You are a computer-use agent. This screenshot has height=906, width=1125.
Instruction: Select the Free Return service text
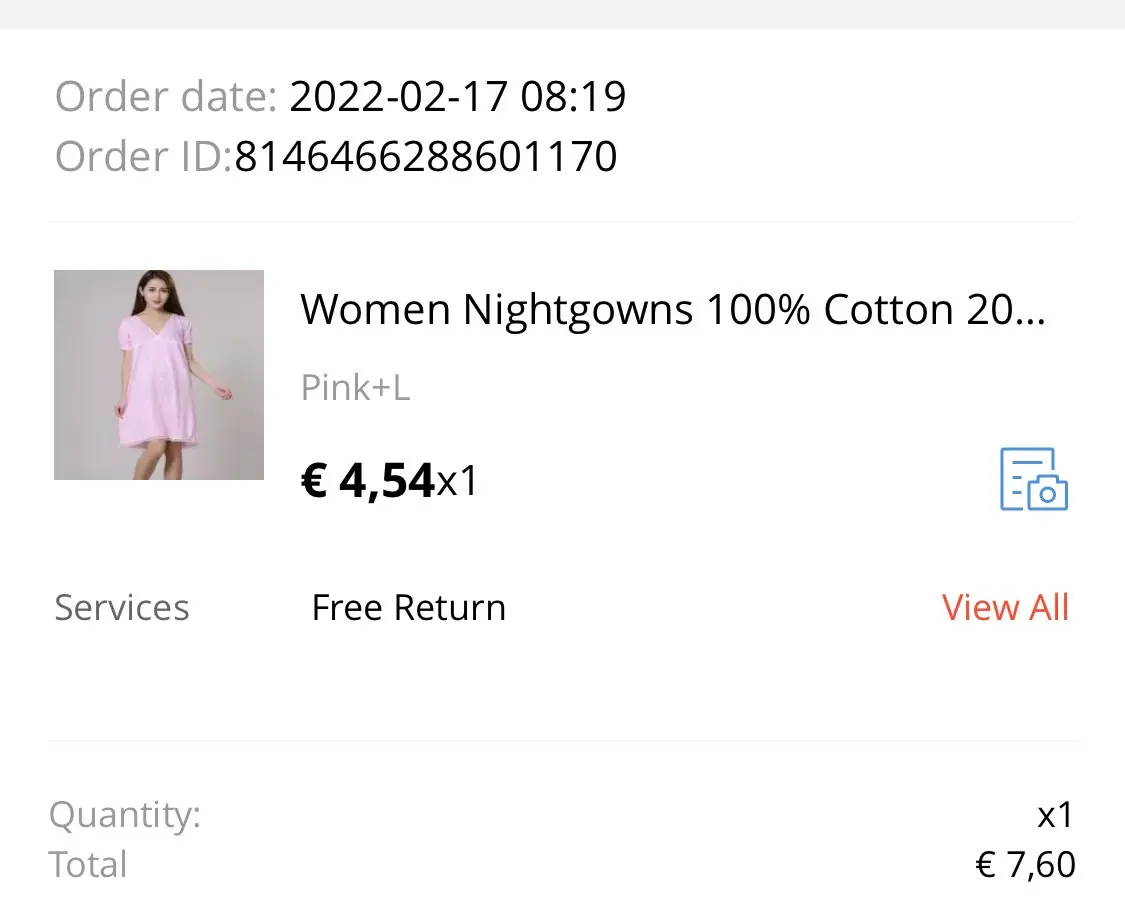tap(408, 607)
